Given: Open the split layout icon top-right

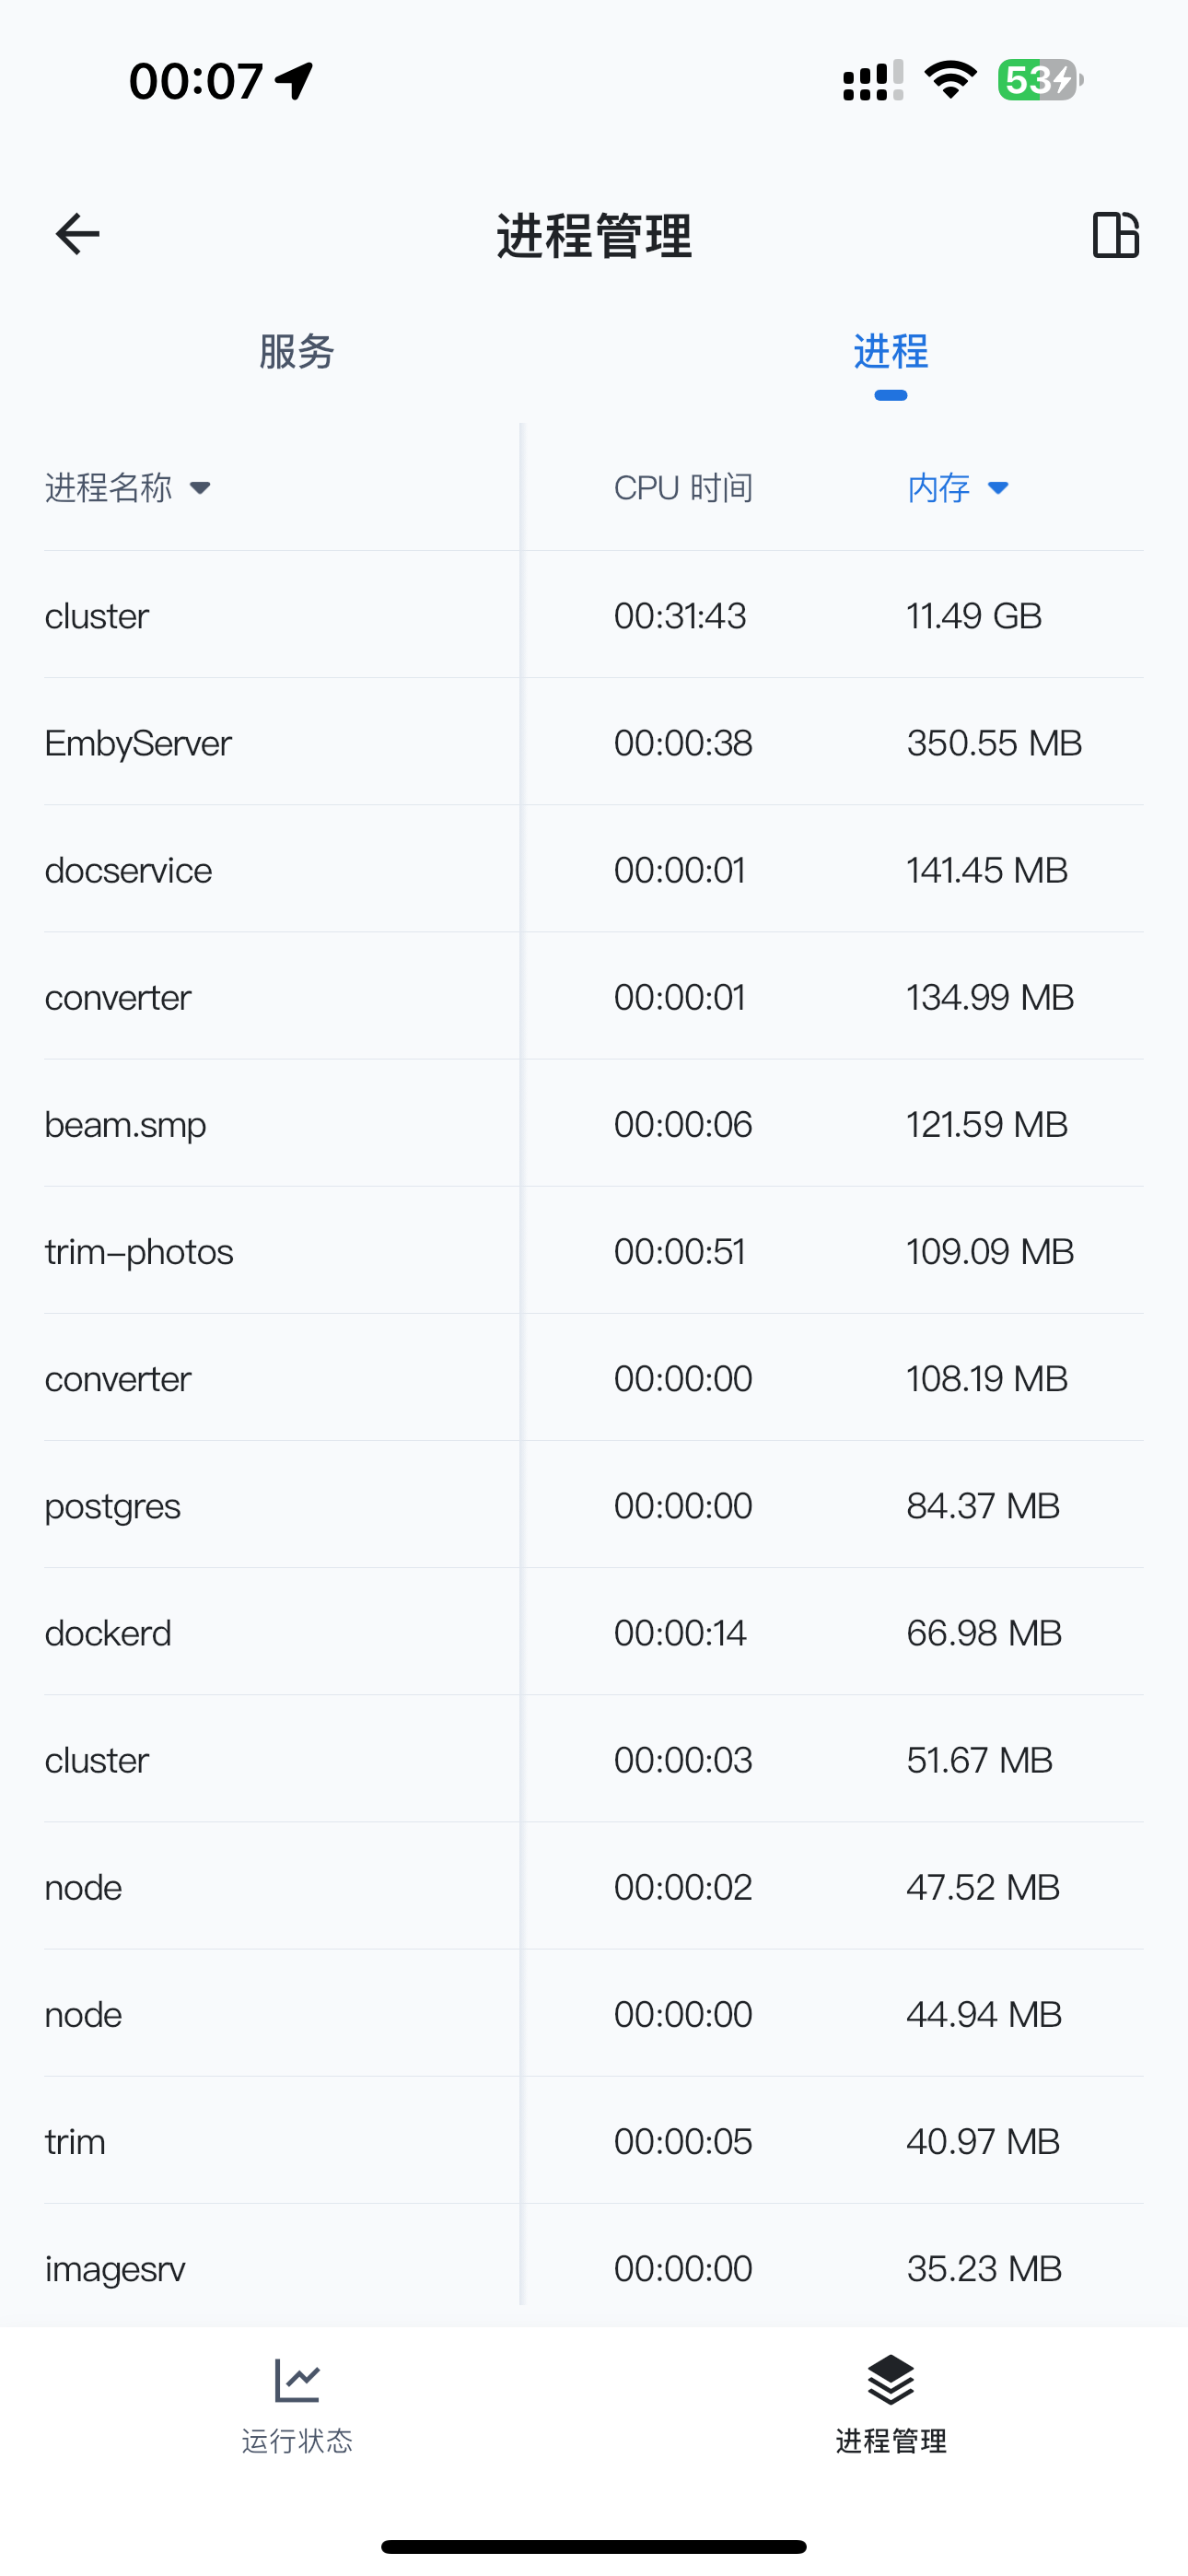Looking at the screenshot, I should (1115, 235).
